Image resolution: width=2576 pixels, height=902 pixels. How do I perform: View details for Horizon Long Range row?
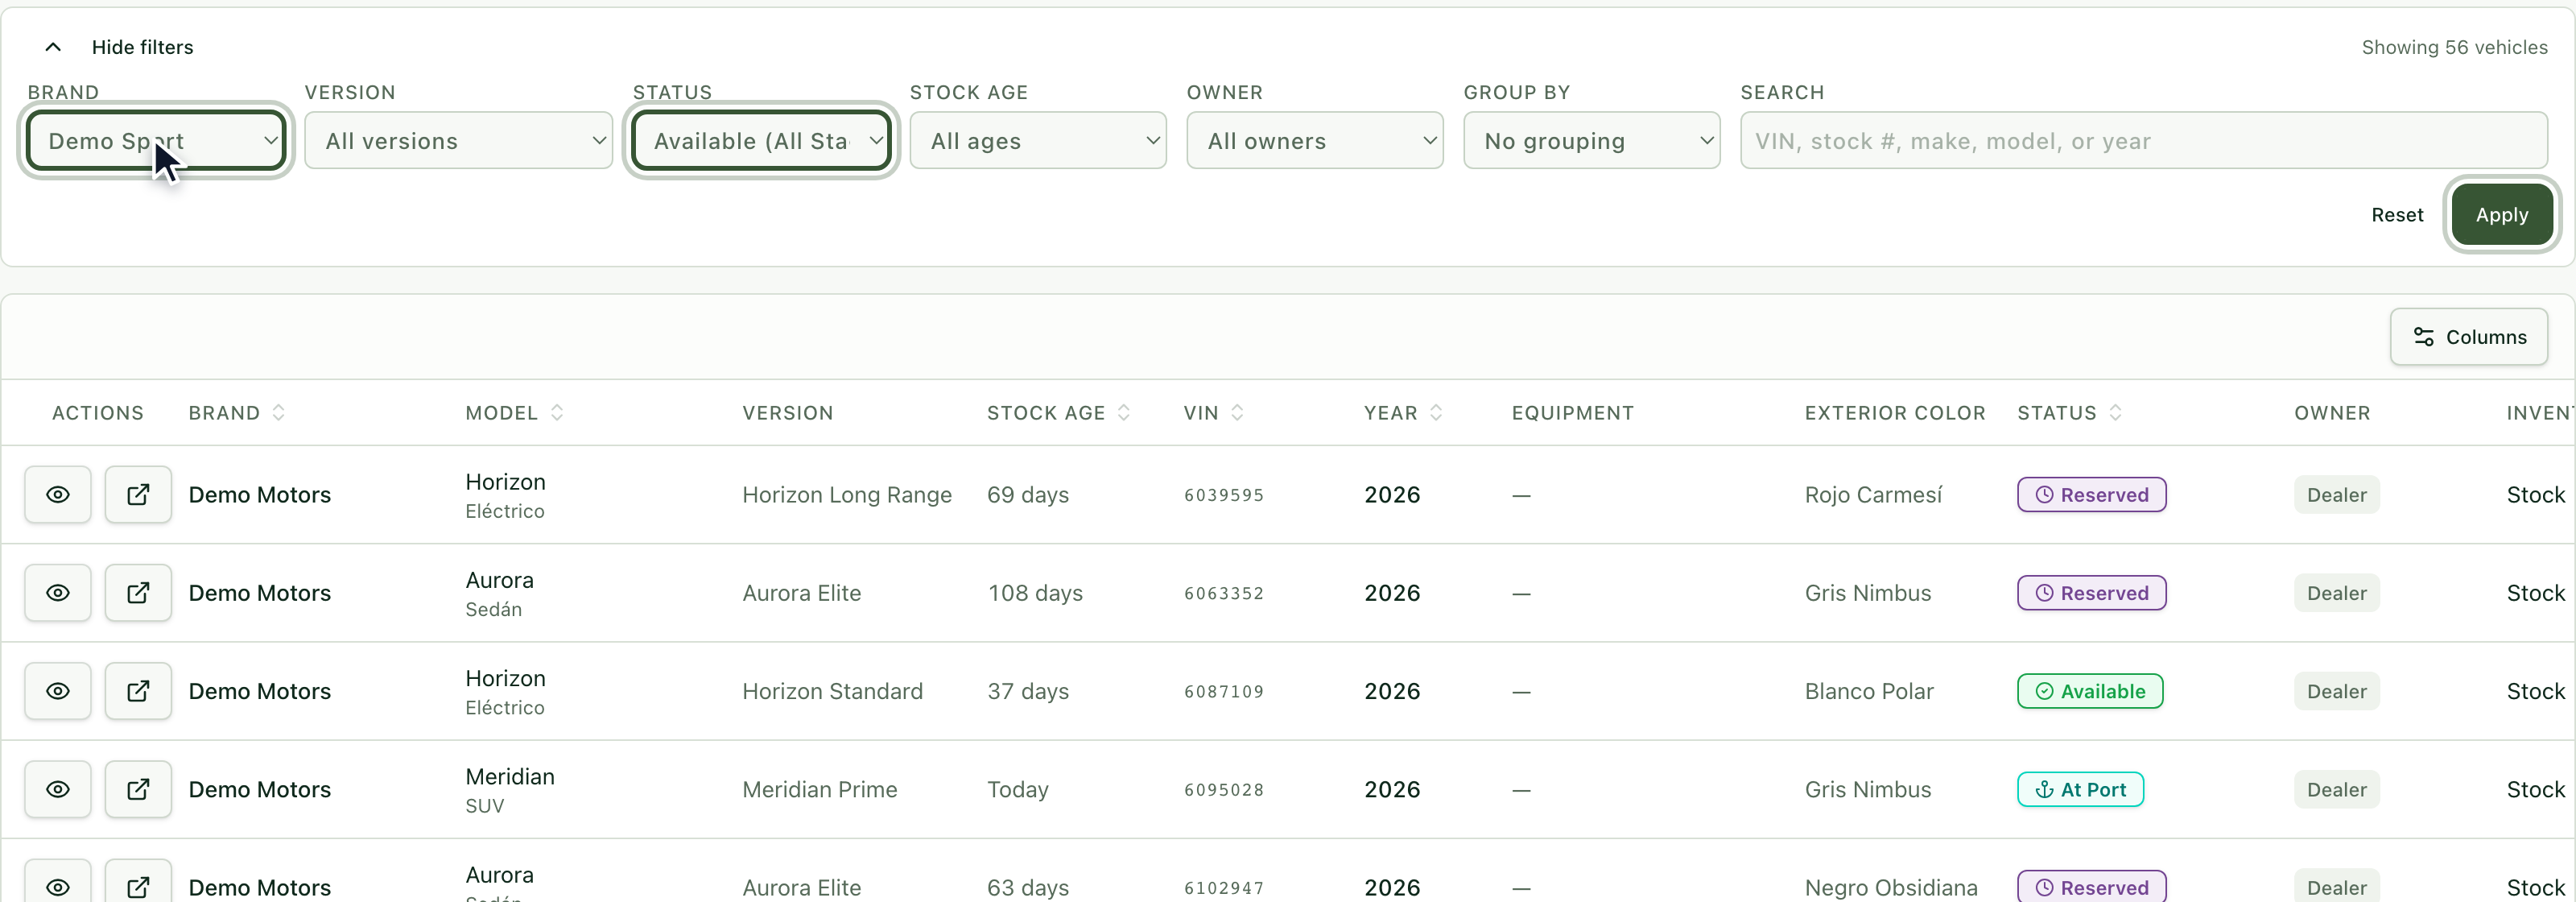coord(58,494)
